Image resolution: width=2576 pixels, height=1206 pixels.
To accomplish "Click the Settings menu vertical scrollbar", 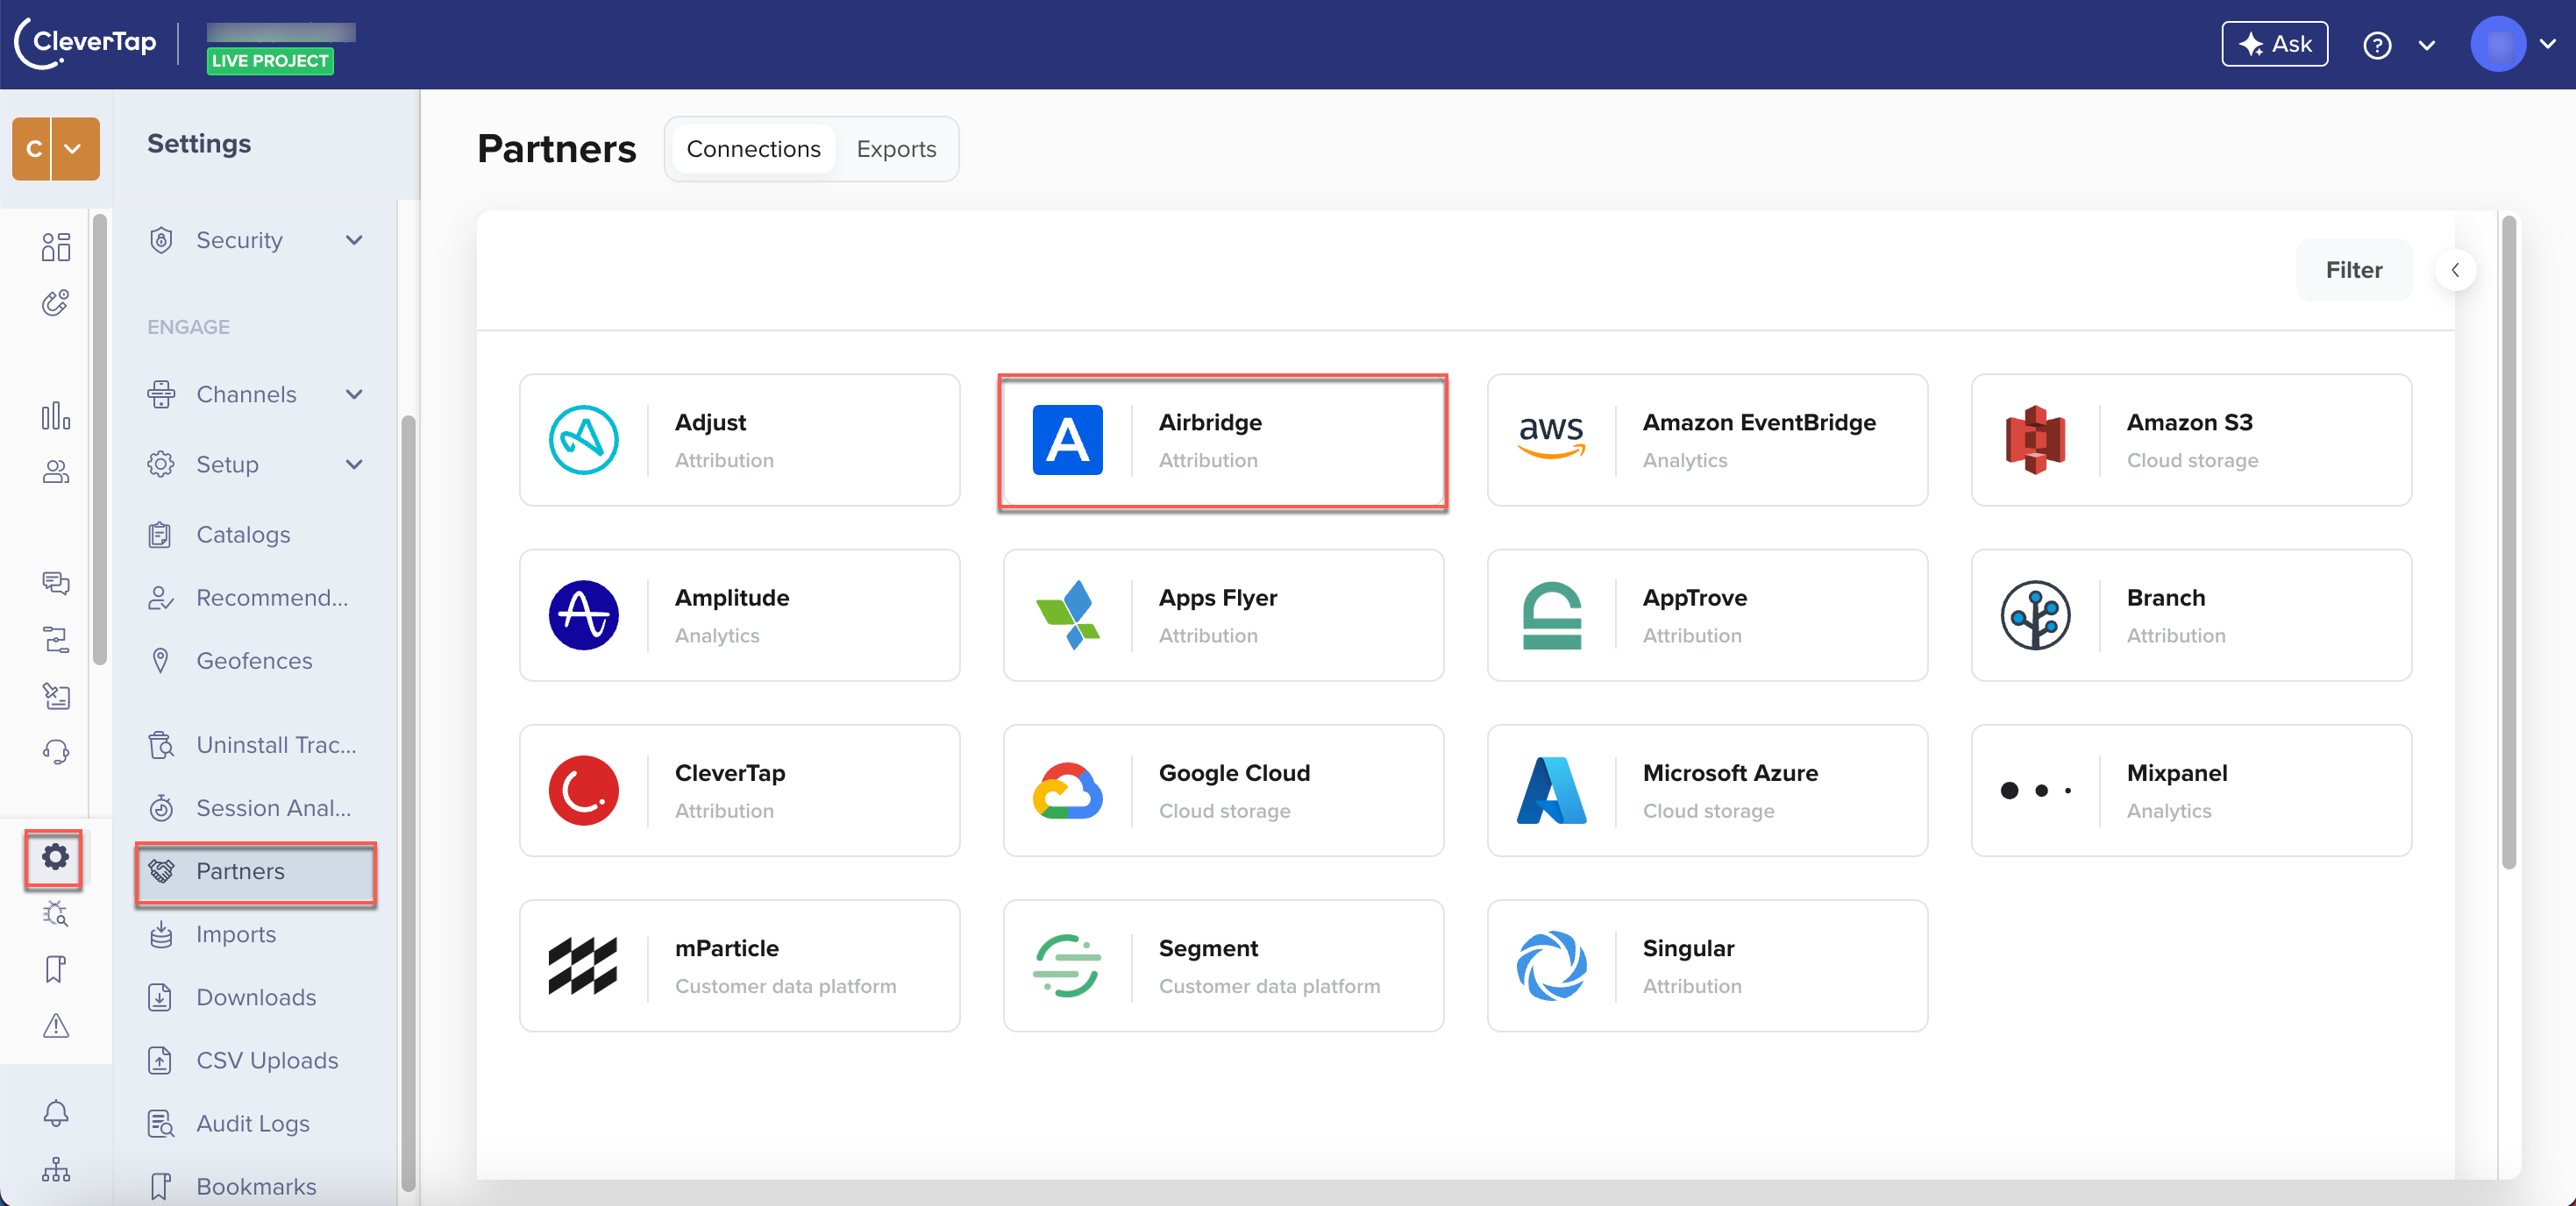I will (407, 803).
